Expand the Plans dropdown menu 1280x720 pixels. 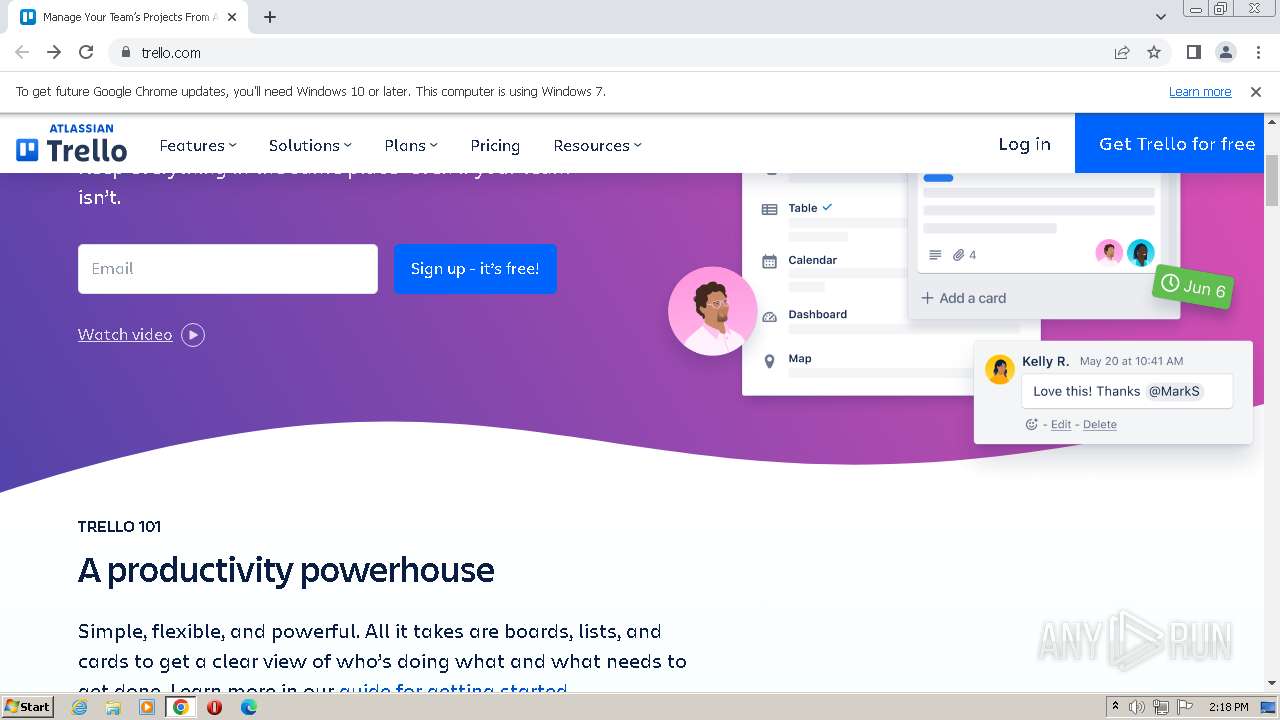pos(411,146)
